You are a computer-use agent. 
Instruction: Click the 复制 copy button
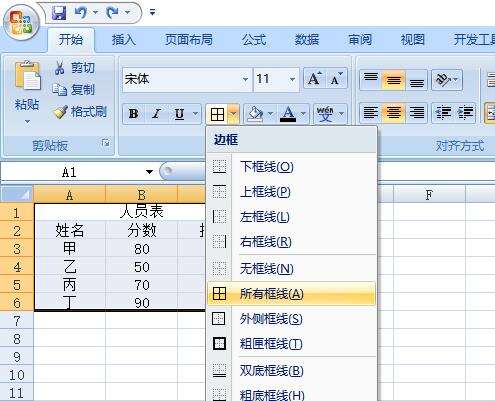[74, 90]
